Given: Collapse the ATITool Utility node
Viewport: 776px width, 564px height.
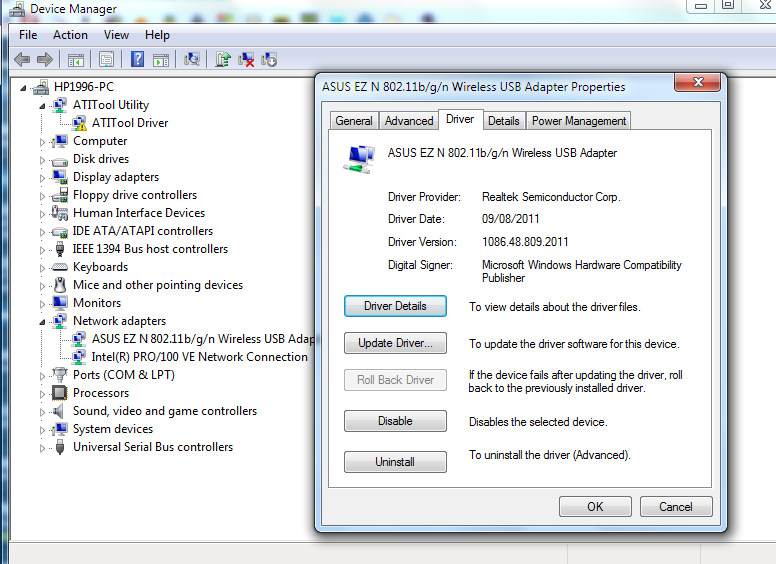Looking at the screenshot, I should (42, 106).
